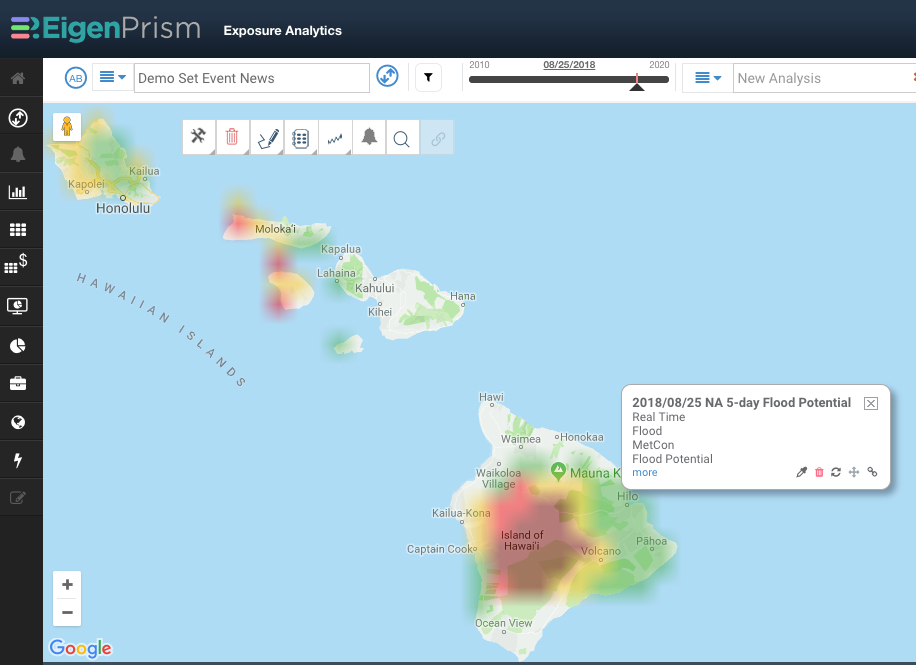Click the Street View pegman icon
This screenshot has width=916, height=665.
click(67, 126)
